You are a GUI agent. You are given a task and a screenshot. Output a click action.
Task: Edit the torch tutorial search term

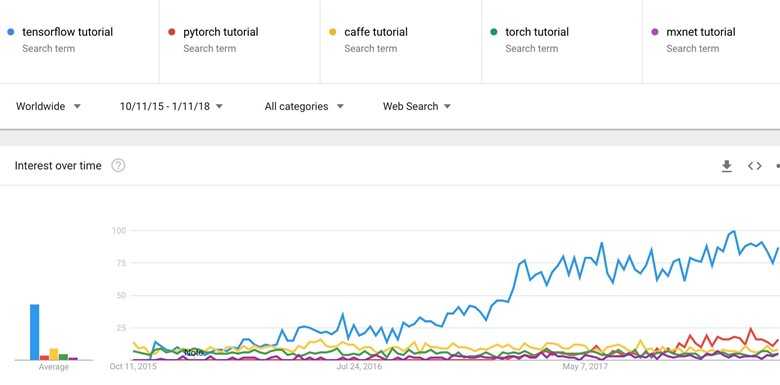coord(537,32)
